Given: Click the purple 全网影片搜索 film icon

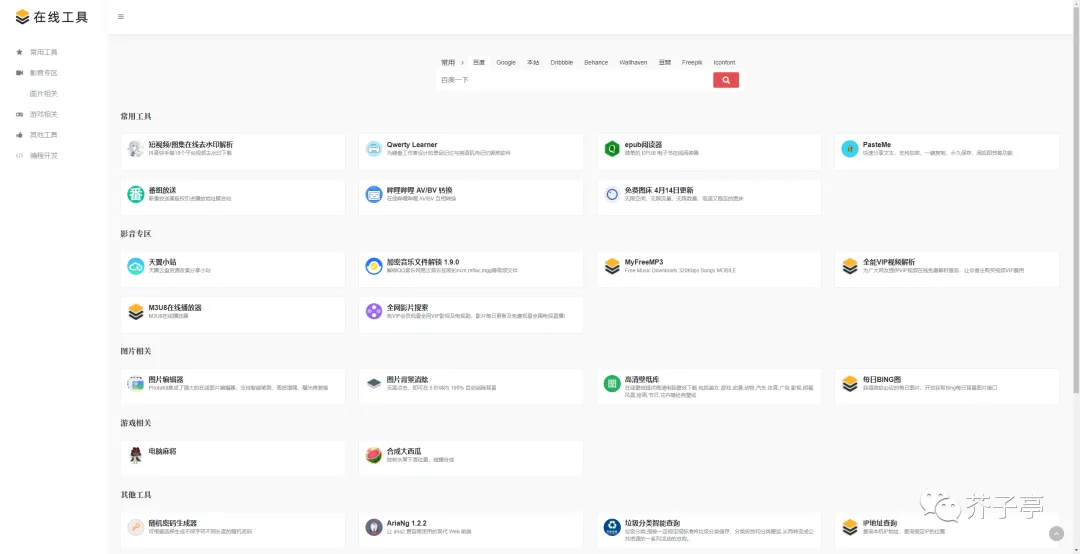Looking at the screenshot, I should click(373, 311).
